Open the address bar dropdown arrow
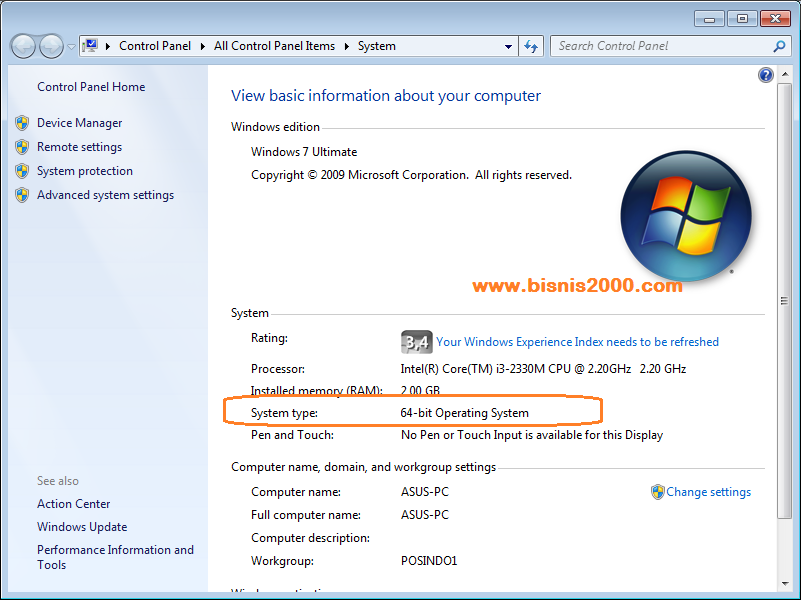This screenshot has height=600, width=801. click(x=508, y=46)
